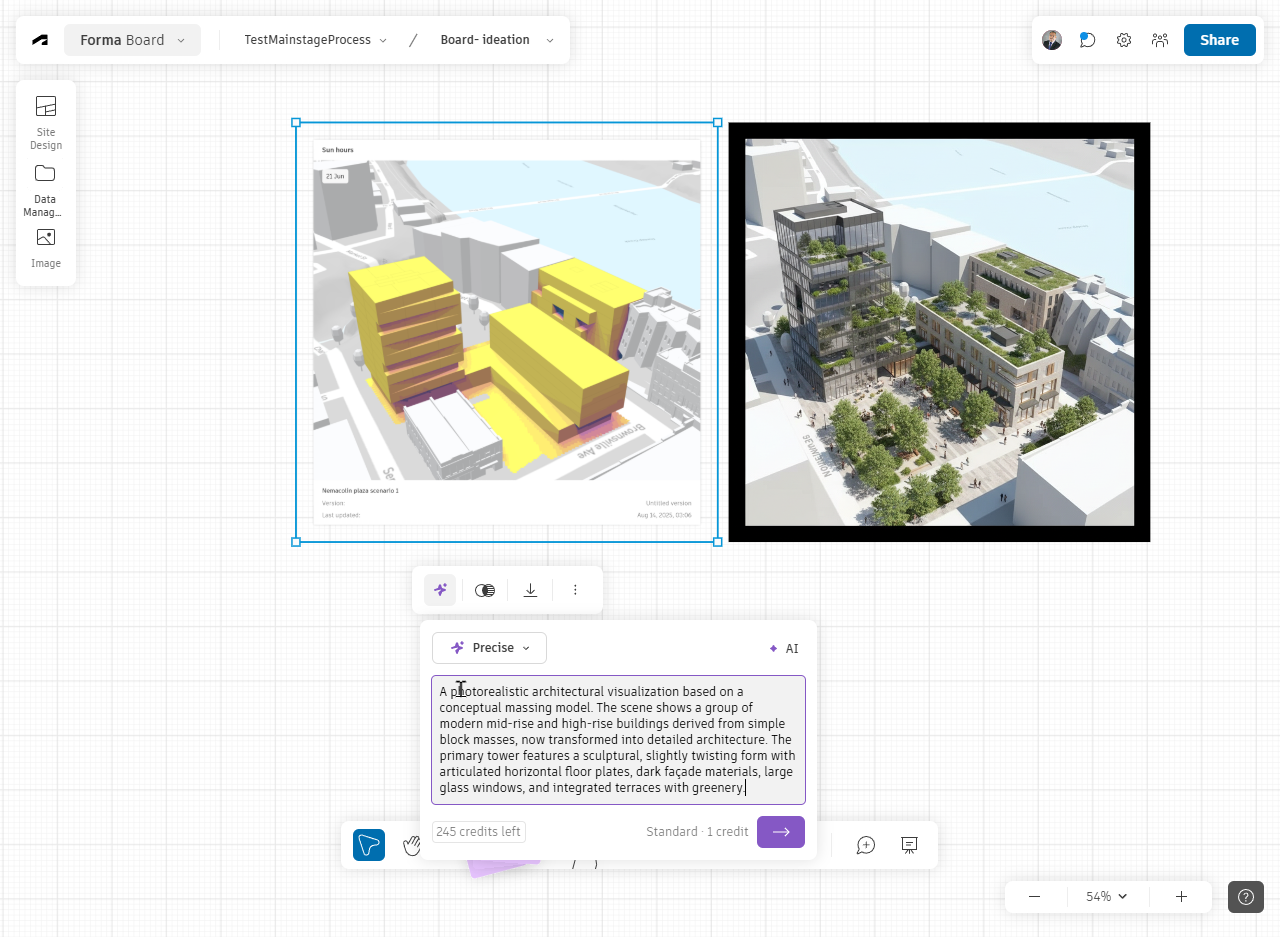Submit the prompt with arrow button
Screen dimensions: 1280x937
pos(781,832)
